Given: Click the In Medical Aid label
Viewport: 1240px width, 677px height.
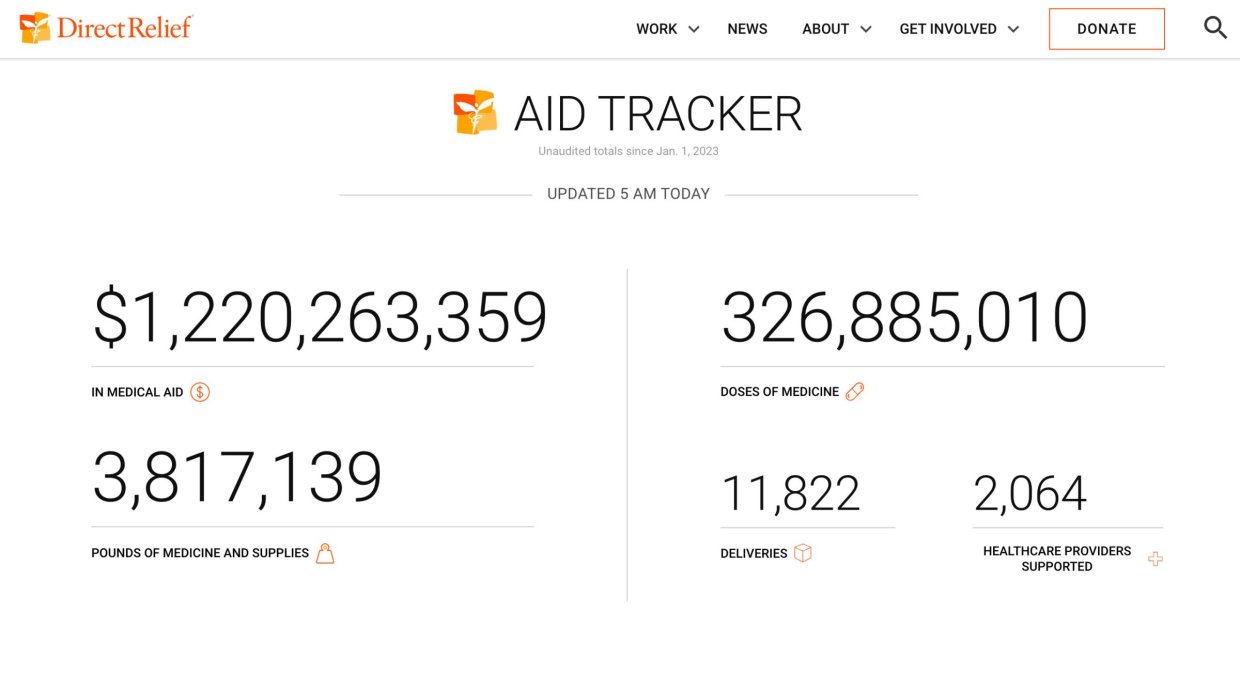Looking at the screenshot, I should point(137,392).
